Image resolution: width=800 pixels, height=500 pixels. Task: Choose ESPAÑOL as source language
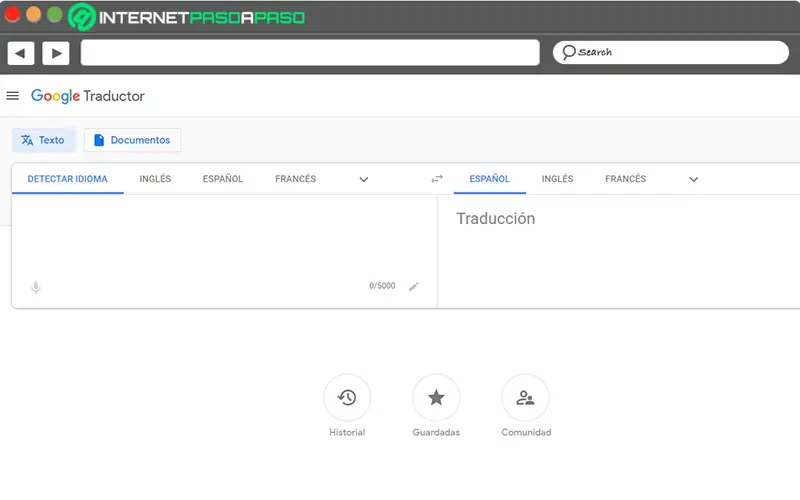click(x=222, y=179)
